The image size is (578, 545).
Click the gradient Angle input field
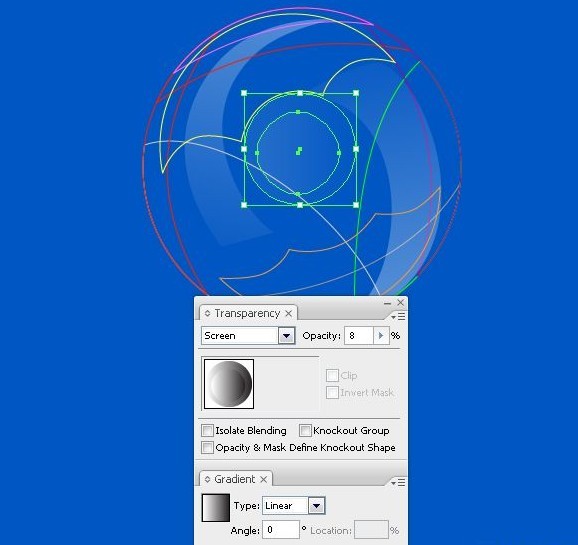coord(281,530)
